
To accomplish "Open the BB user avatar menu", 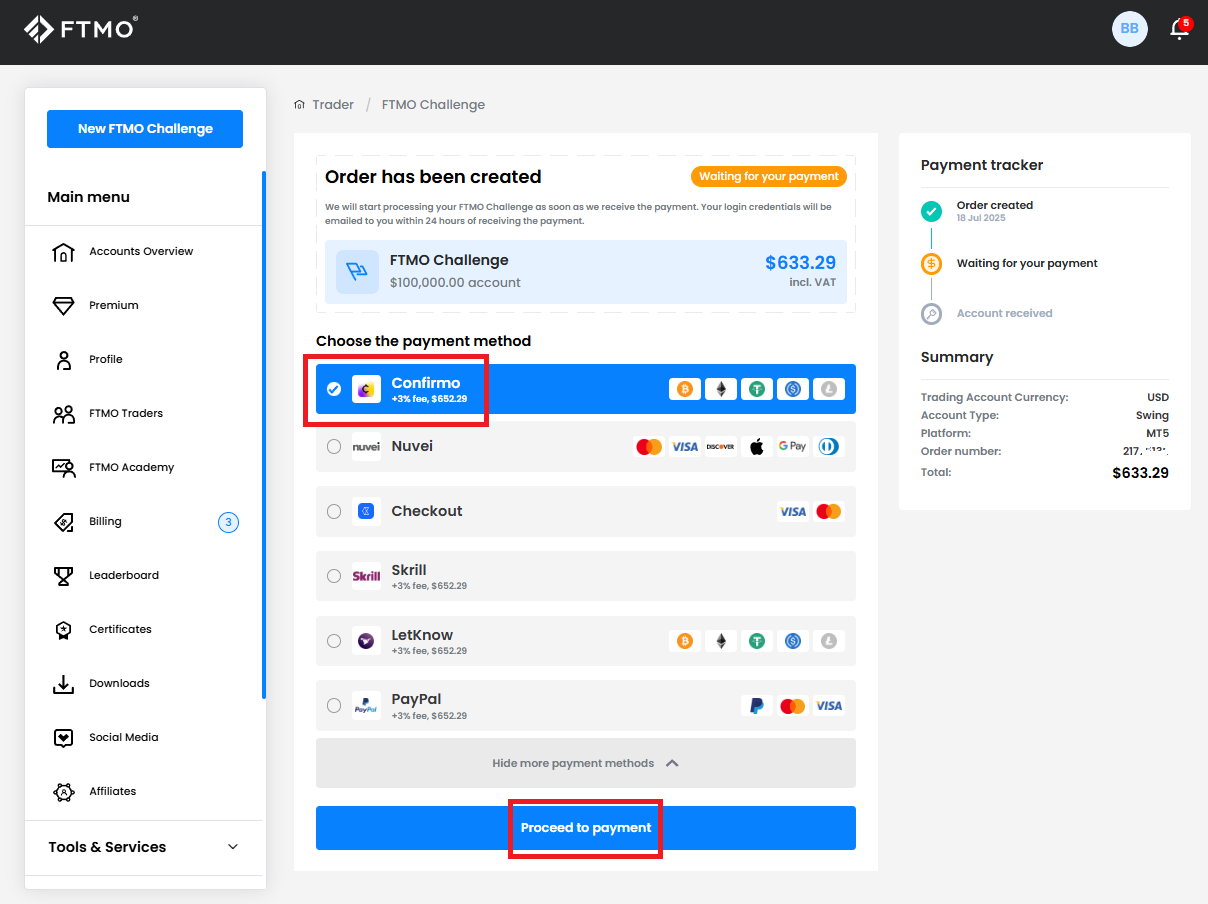I will (1129, 29).
